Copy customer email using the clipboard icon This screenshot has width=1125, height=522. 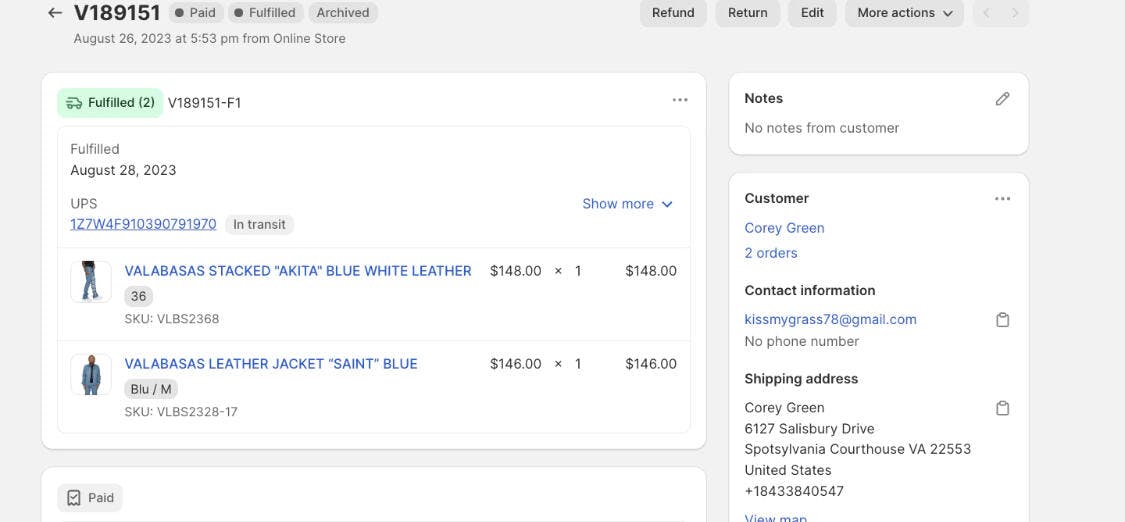click(1002, 320)
